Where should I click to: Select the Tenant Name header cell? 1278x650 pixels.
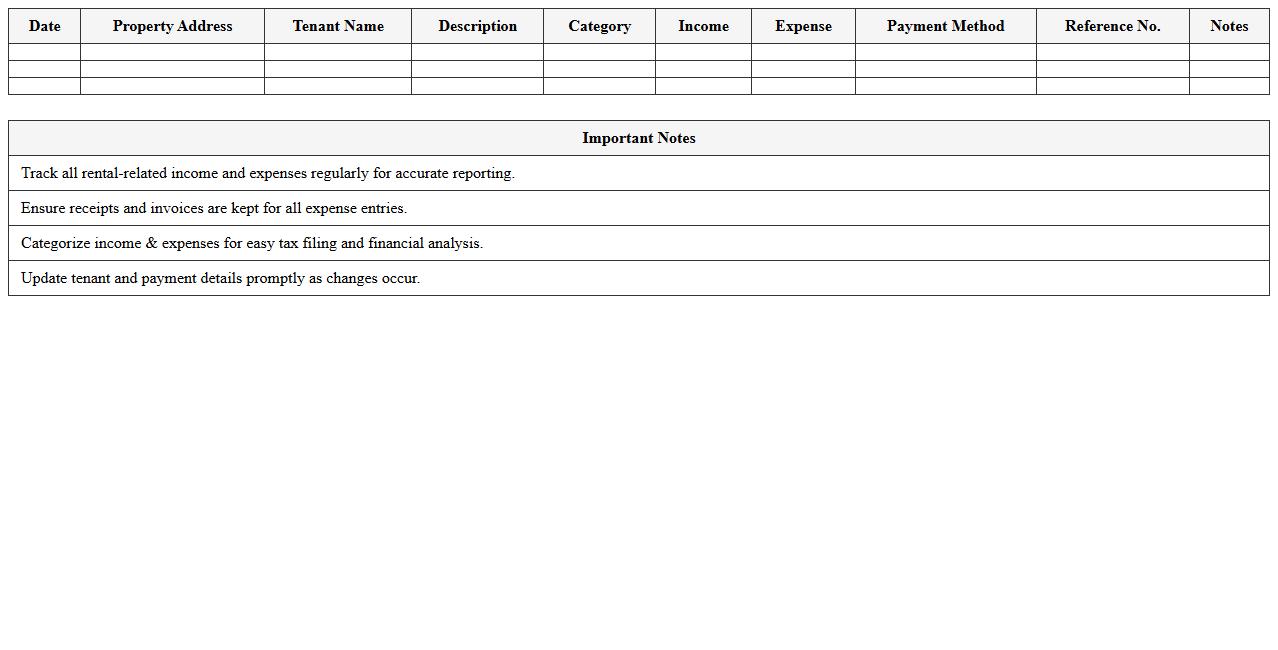click(337, 26)
